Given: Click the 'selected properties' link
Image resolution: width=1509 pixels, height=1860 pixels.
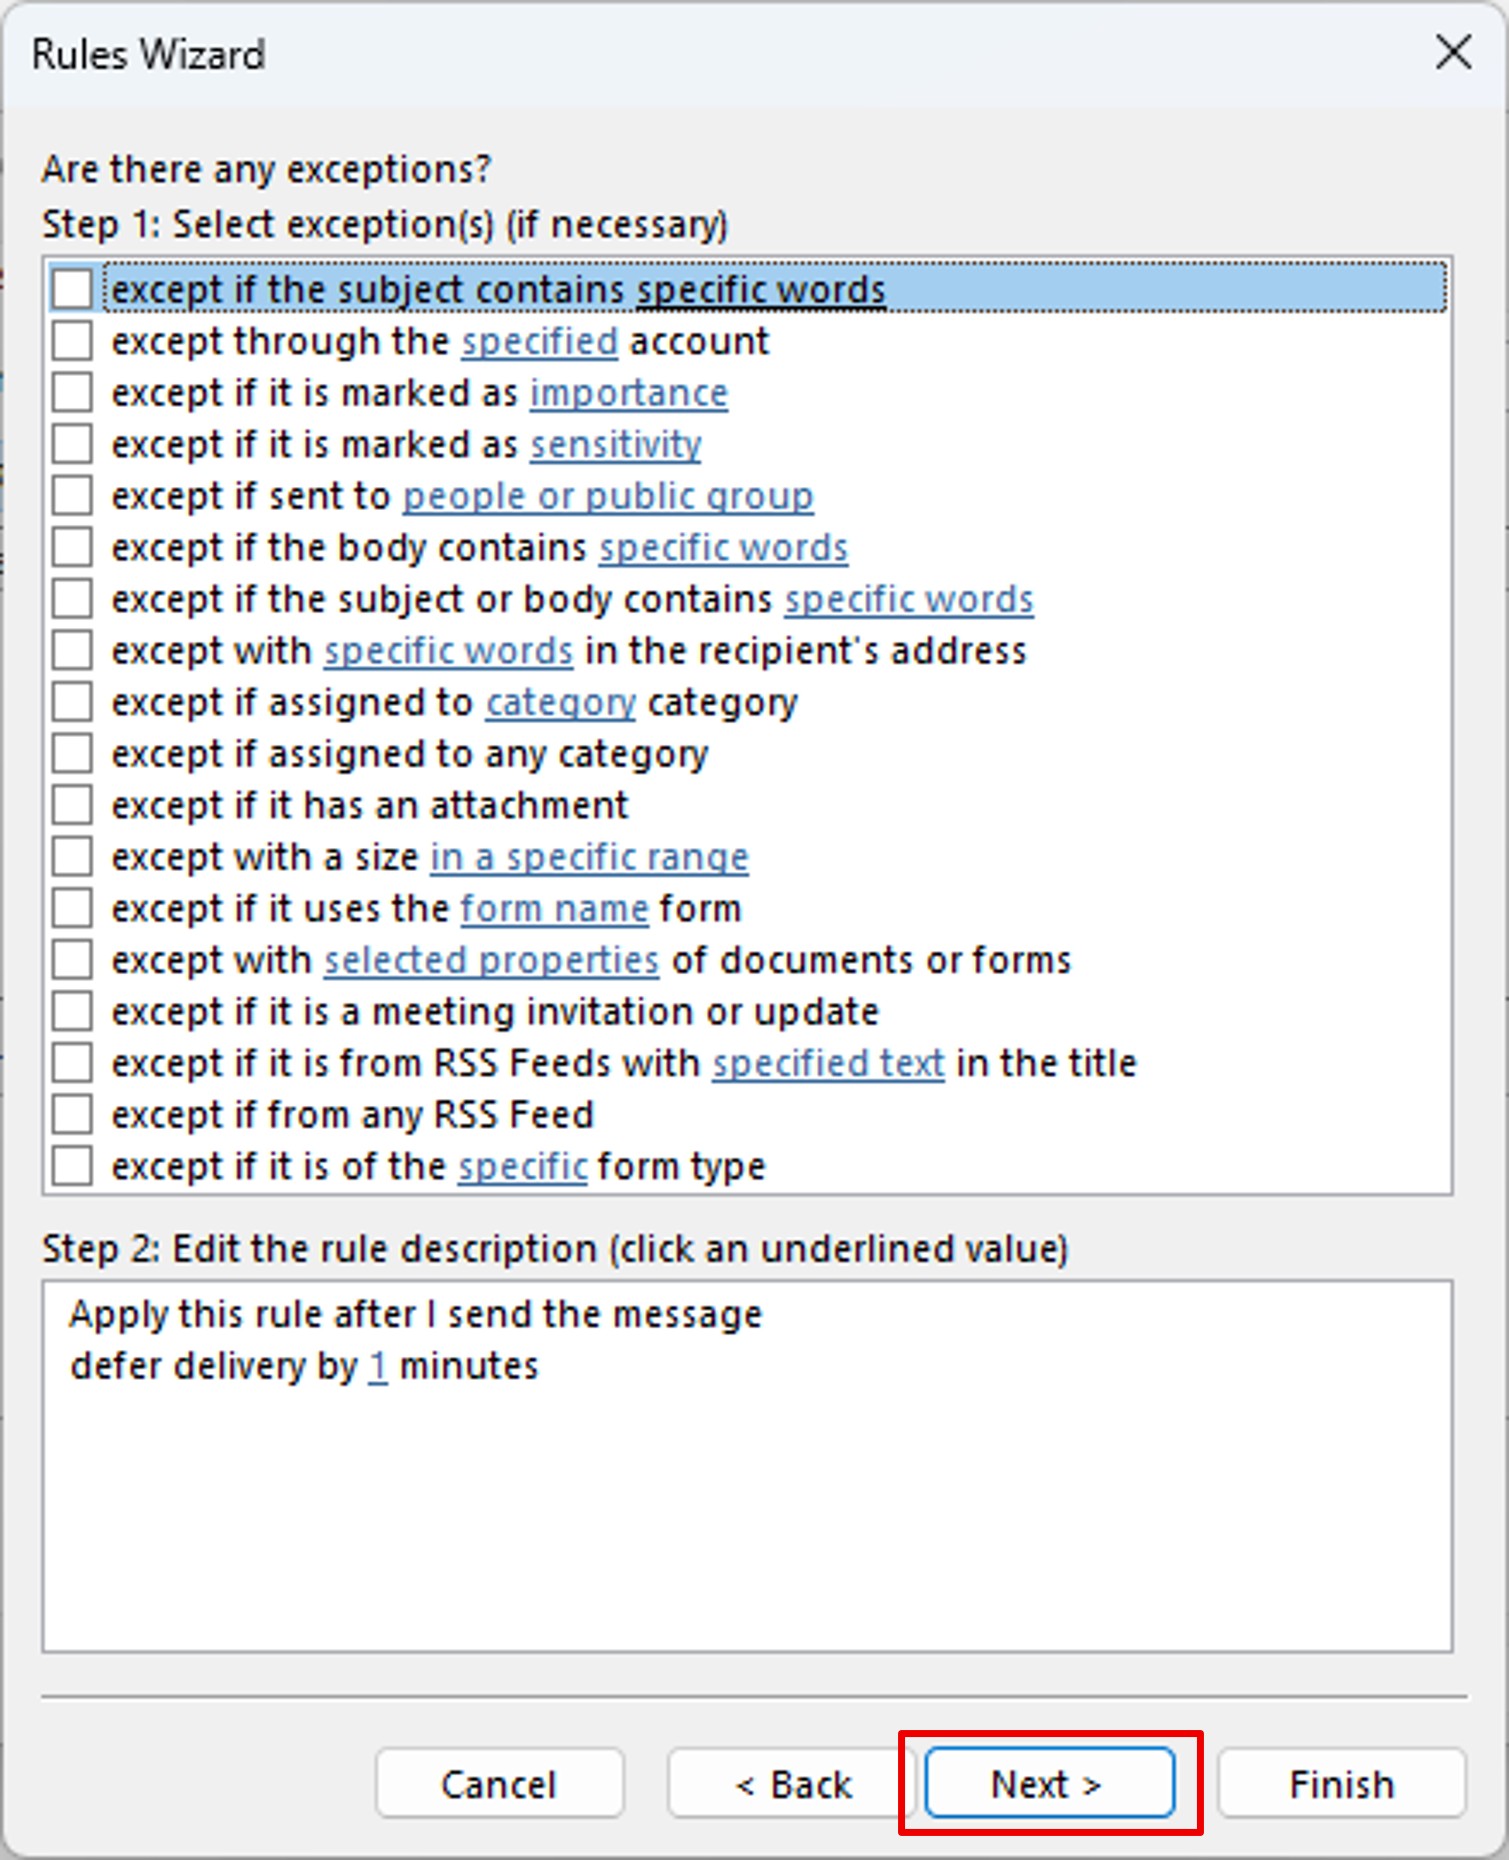Looking at the screenshot, I should (491, 960).
